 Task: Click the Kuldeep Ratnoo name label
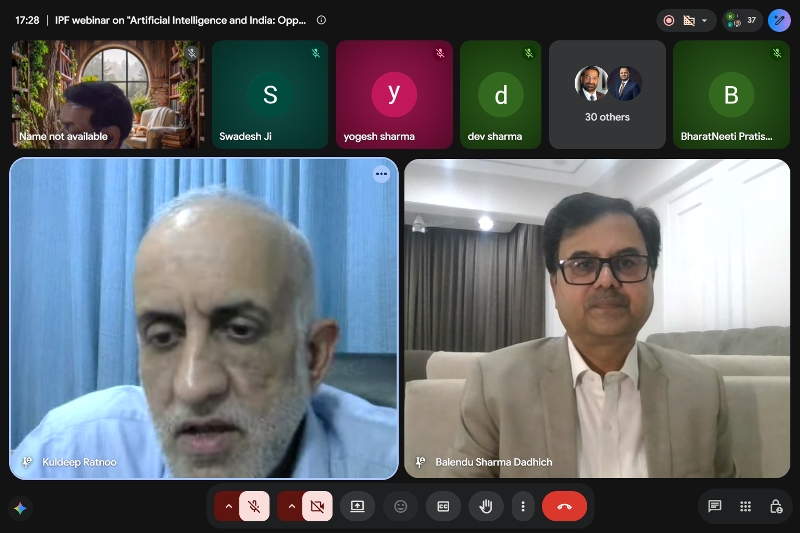79,462
